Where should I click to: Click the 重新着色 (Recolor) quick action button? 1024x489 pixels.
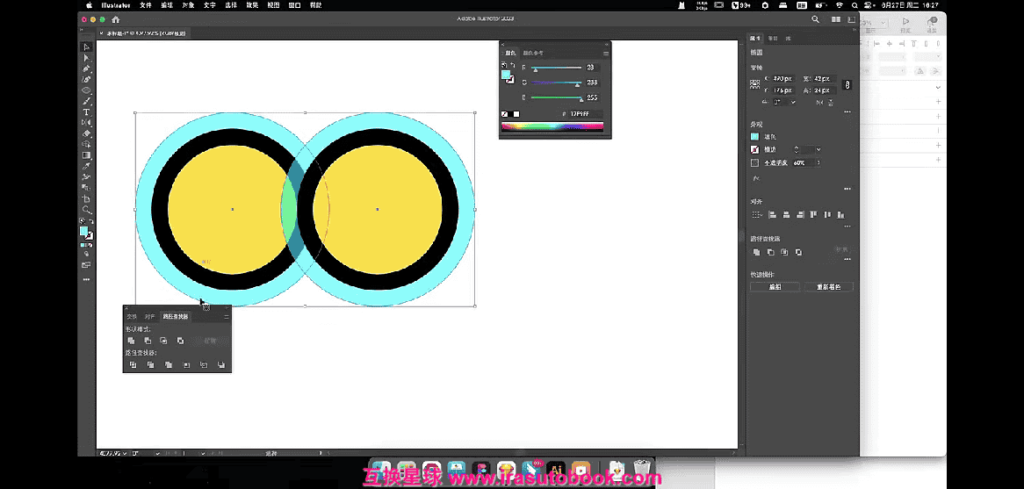[x=829, y=287]
